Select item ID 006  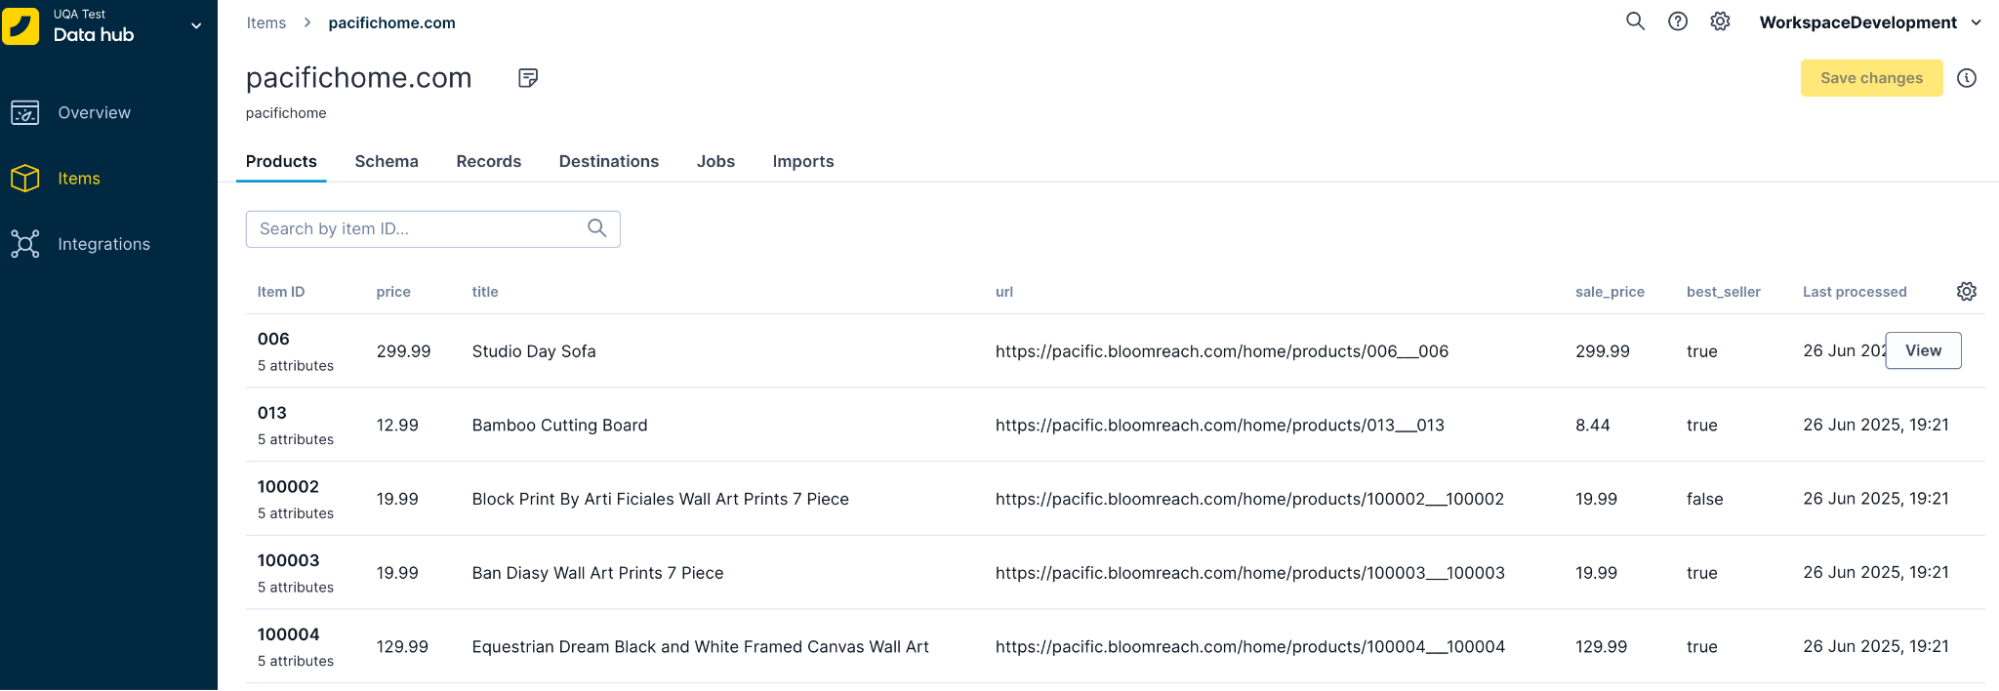coord(273,339)
